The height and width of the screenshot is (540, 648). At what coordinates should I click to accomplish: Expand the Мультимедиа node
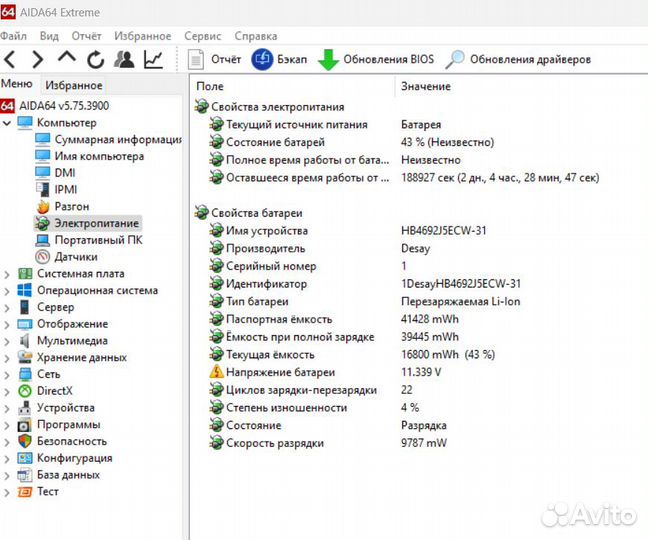(x=7, y=341)
